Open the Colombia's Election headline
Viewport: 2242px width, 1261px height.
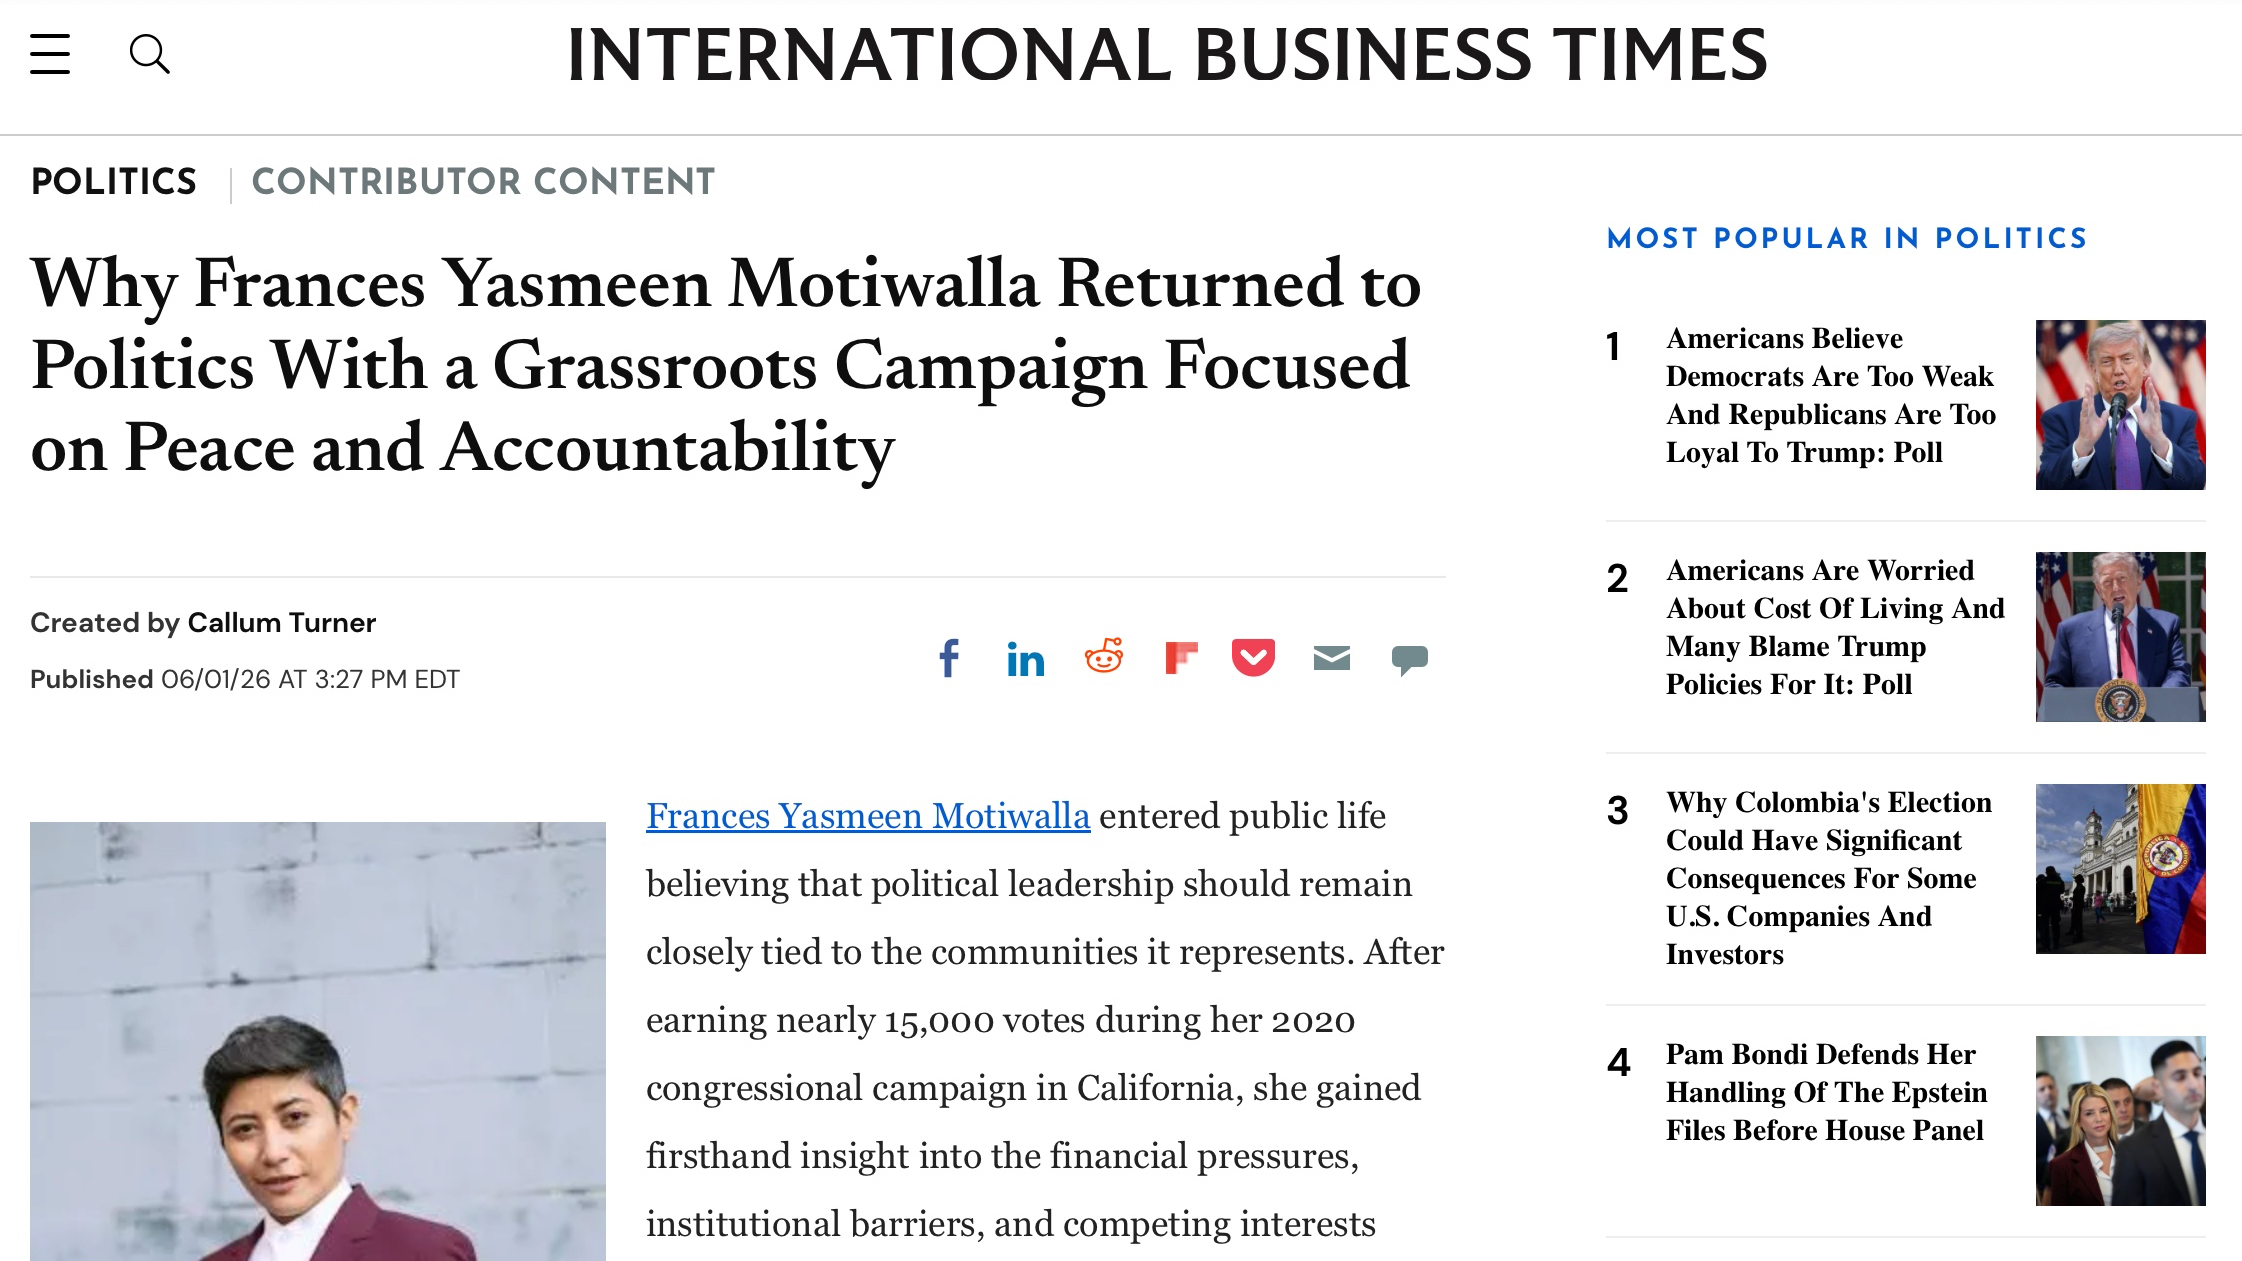coord(1829,878)
